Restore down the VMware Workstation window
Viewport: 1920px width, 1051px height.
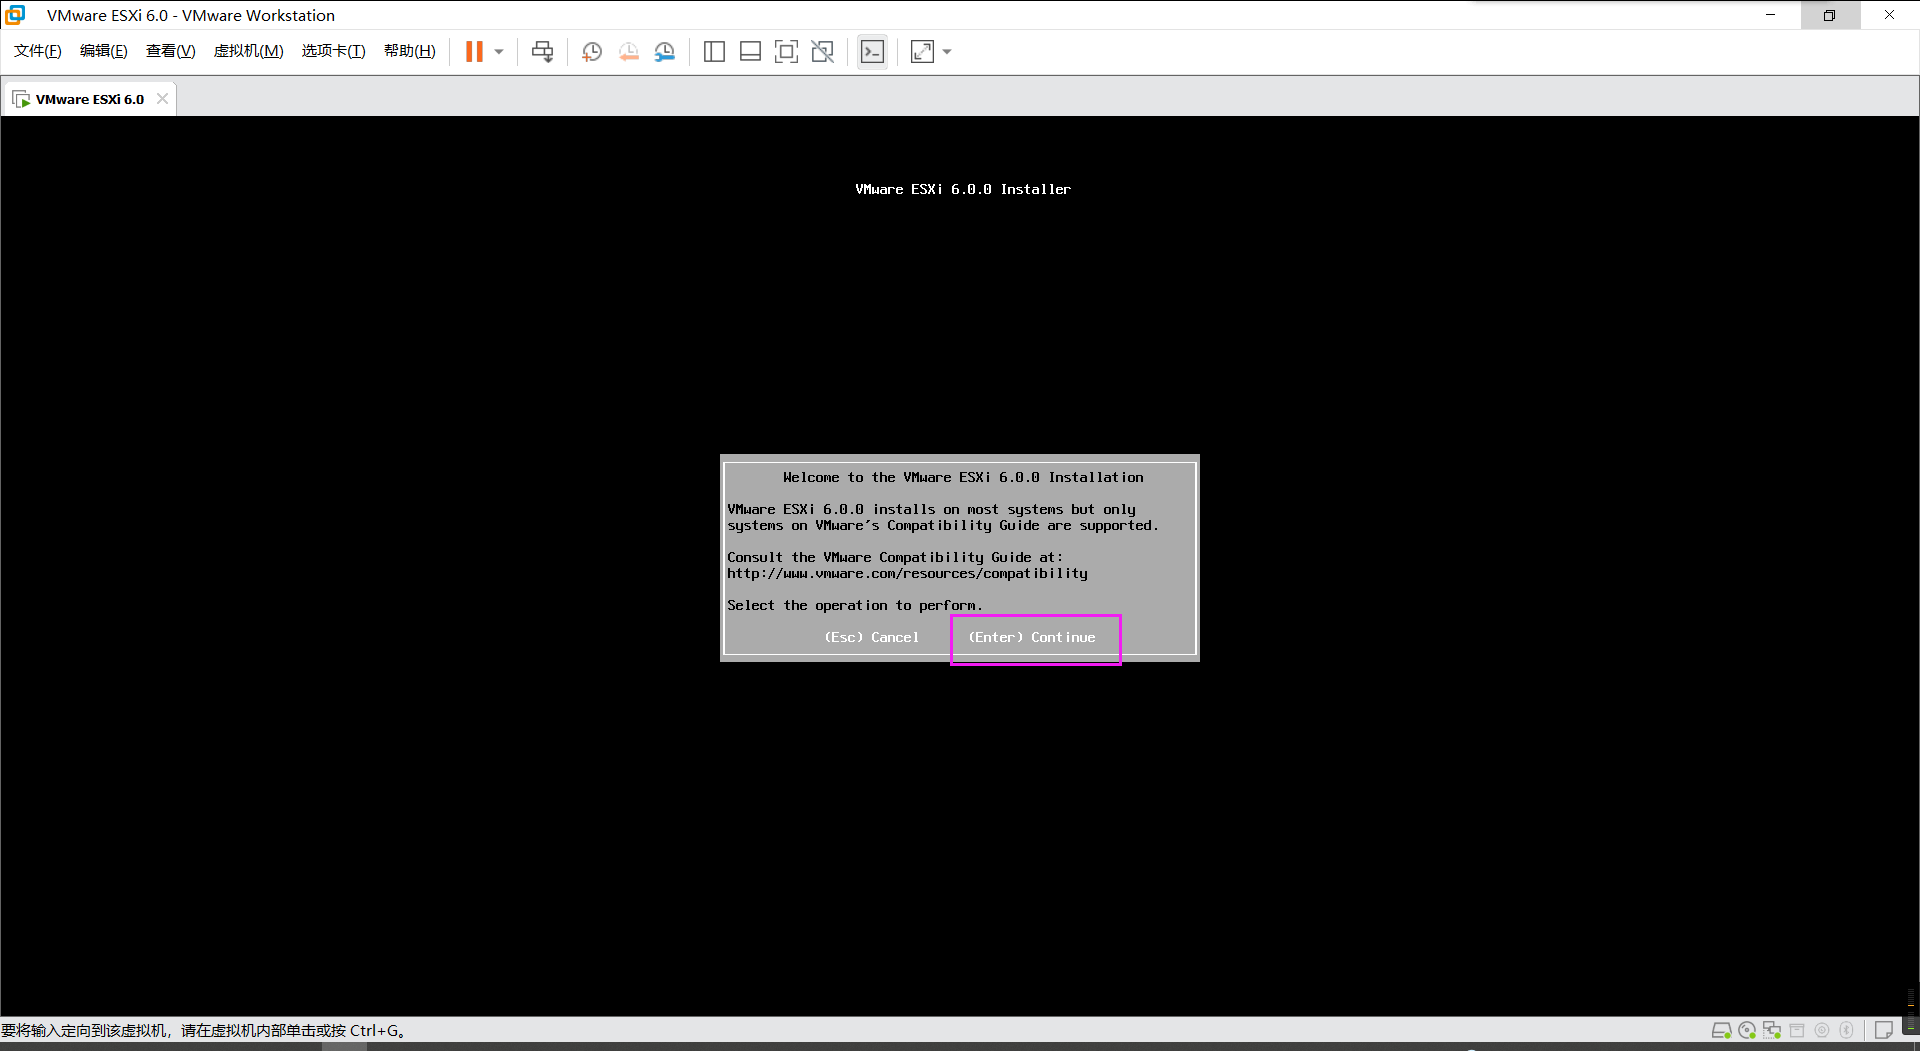1829,15
